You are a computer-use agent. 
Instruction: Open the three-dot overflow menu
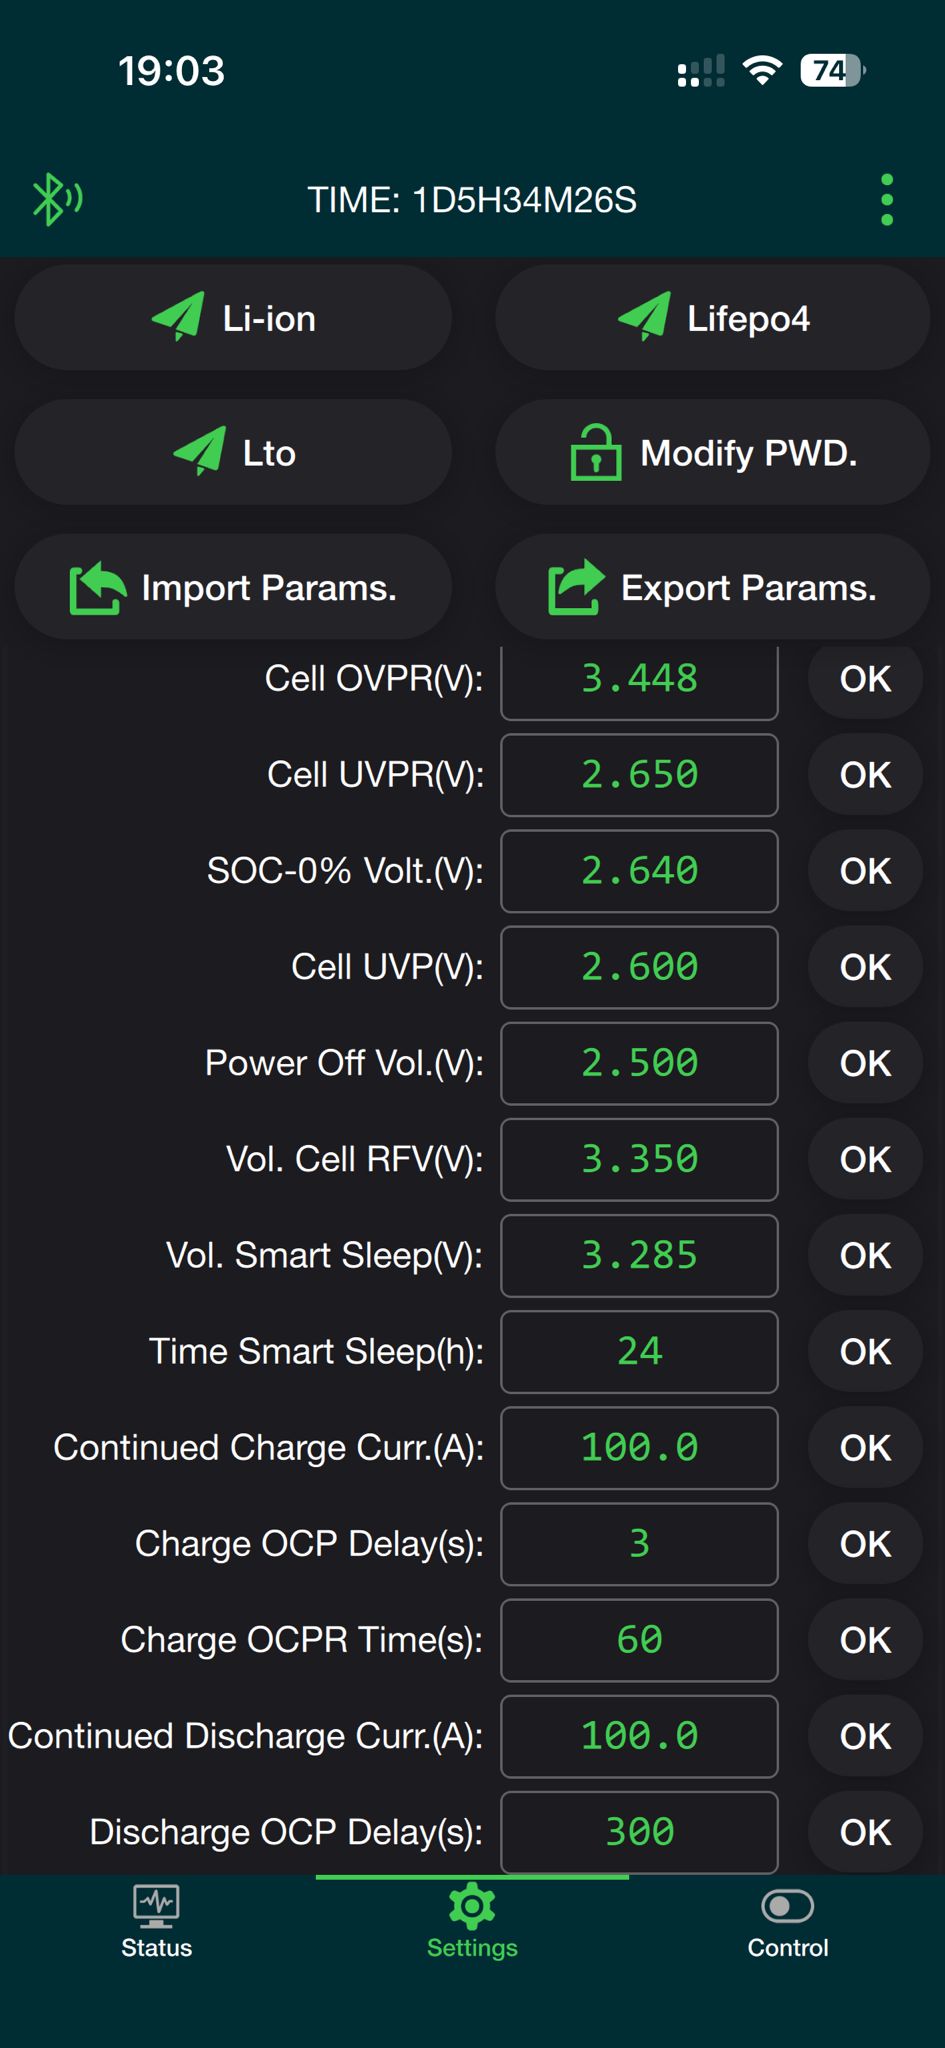tap(886, 200)
